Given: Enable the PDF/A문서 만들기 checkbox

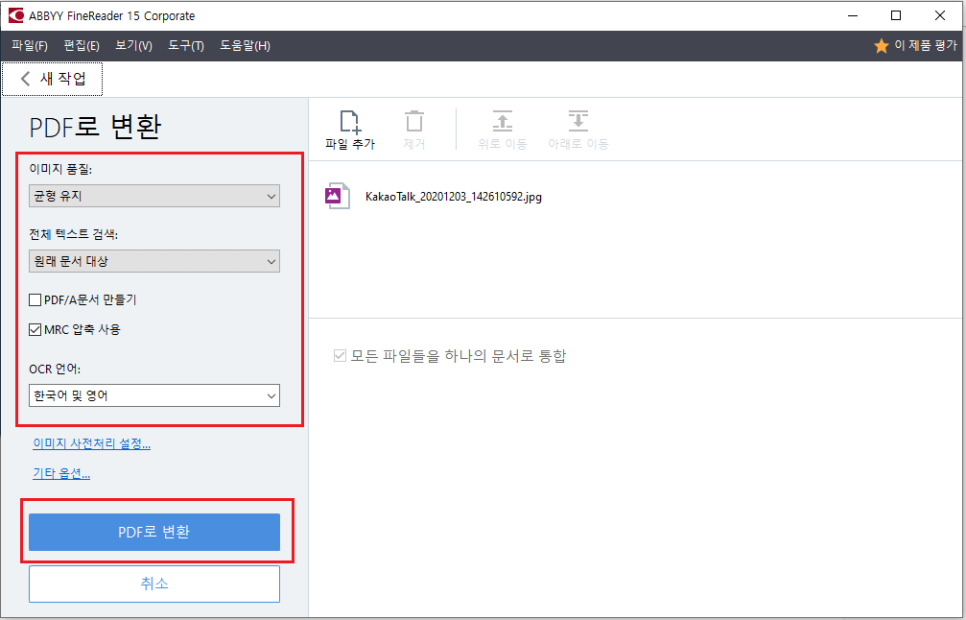Looking at the screenshot, I should click(35, 300).
